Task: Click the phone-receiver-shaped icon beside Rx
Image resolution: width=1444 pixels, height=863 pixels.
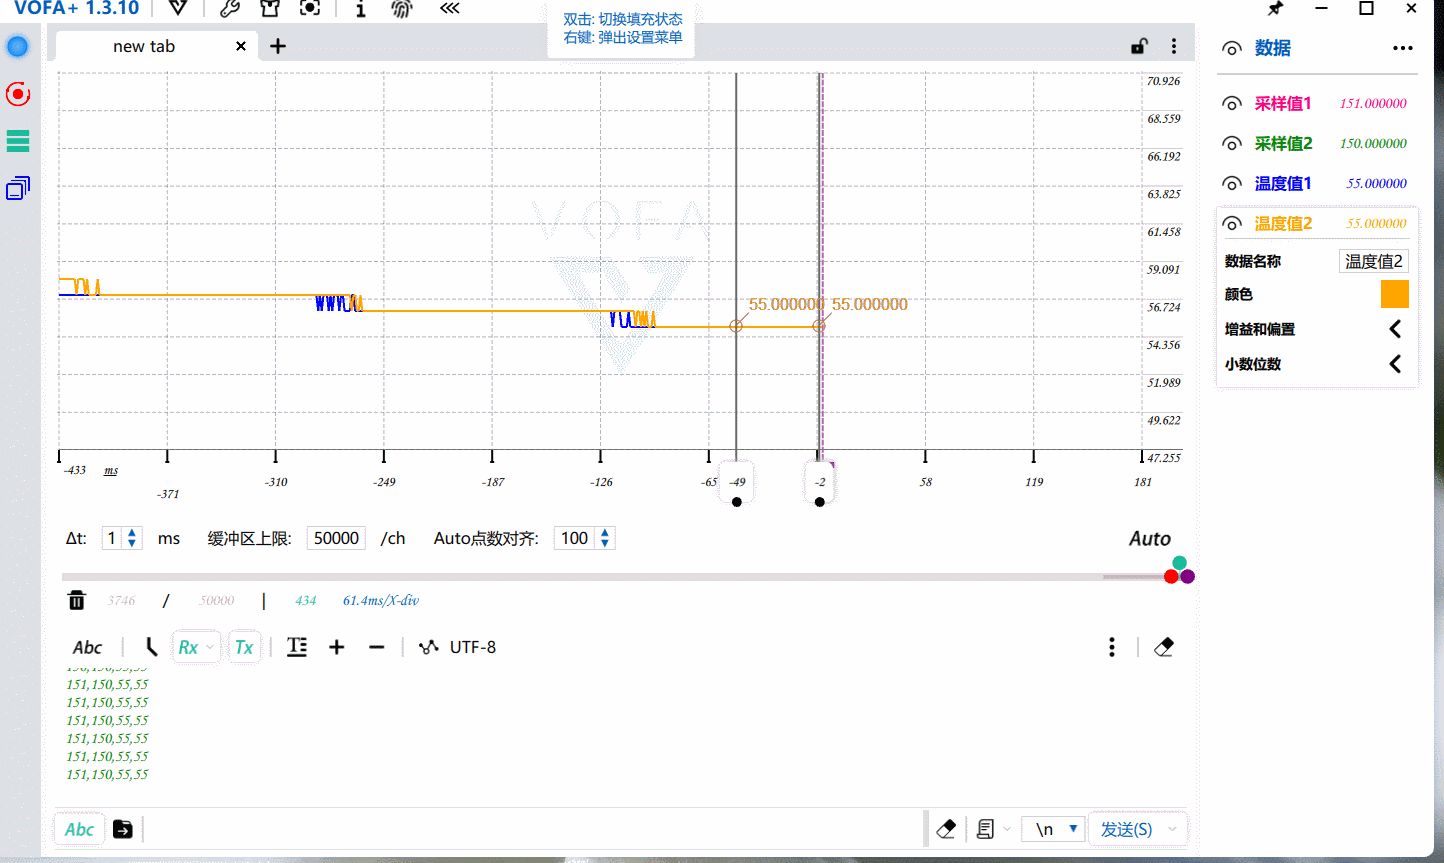Action: click(151, 647)
